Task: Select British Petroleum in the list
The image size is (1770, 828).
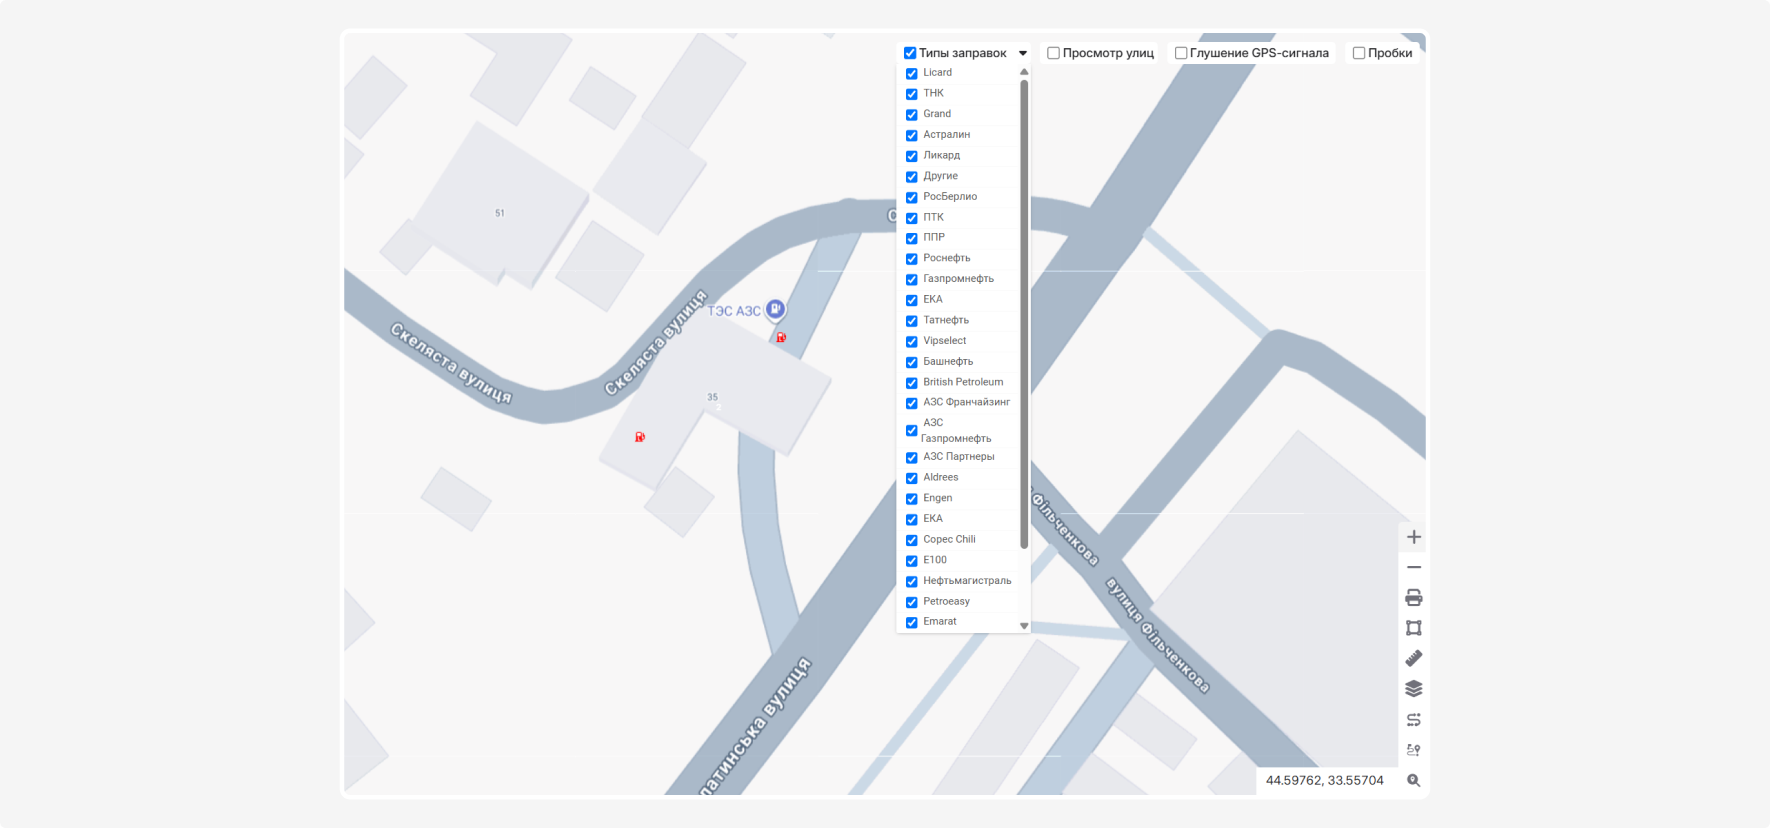Action: tap(963, 382)
